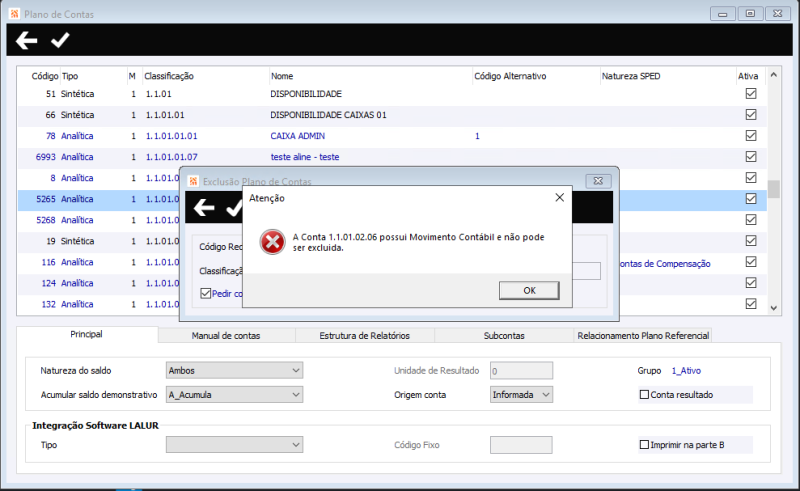Screen dimensions: 800x491
Task: Click the Código Fixo input field
Action: click(521, 445)
